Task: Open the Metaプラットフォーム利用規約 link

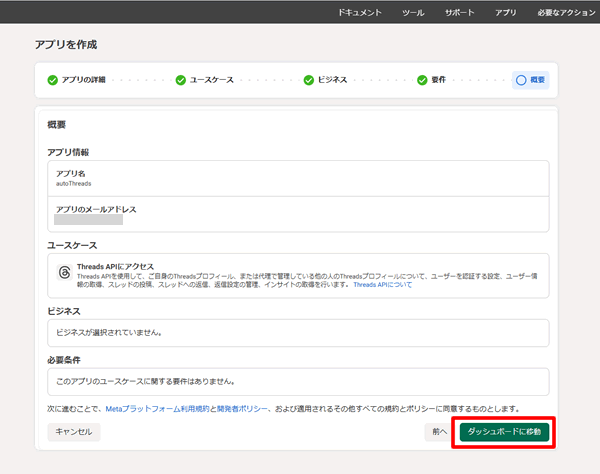Action: 157,409
